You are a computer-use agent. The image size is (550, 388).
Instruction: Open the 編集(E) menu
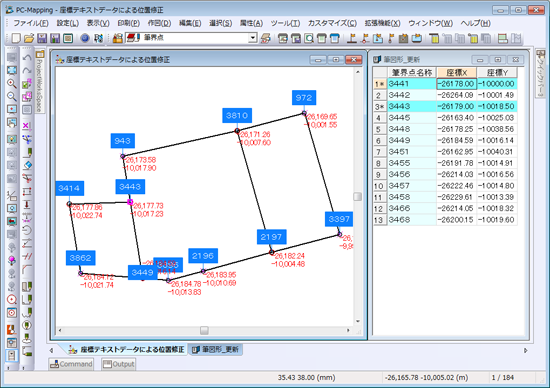190,23
